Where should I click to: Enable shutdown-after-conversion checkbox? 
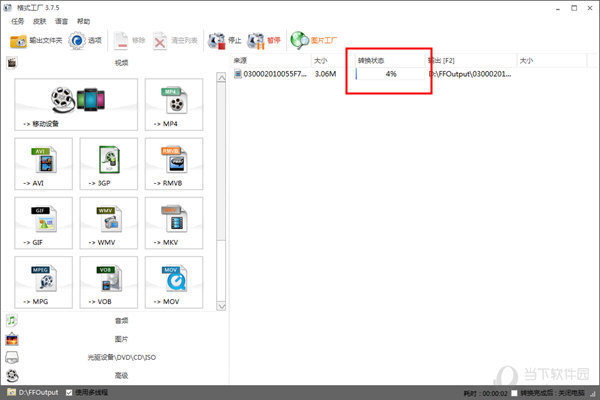coord(514,393)
